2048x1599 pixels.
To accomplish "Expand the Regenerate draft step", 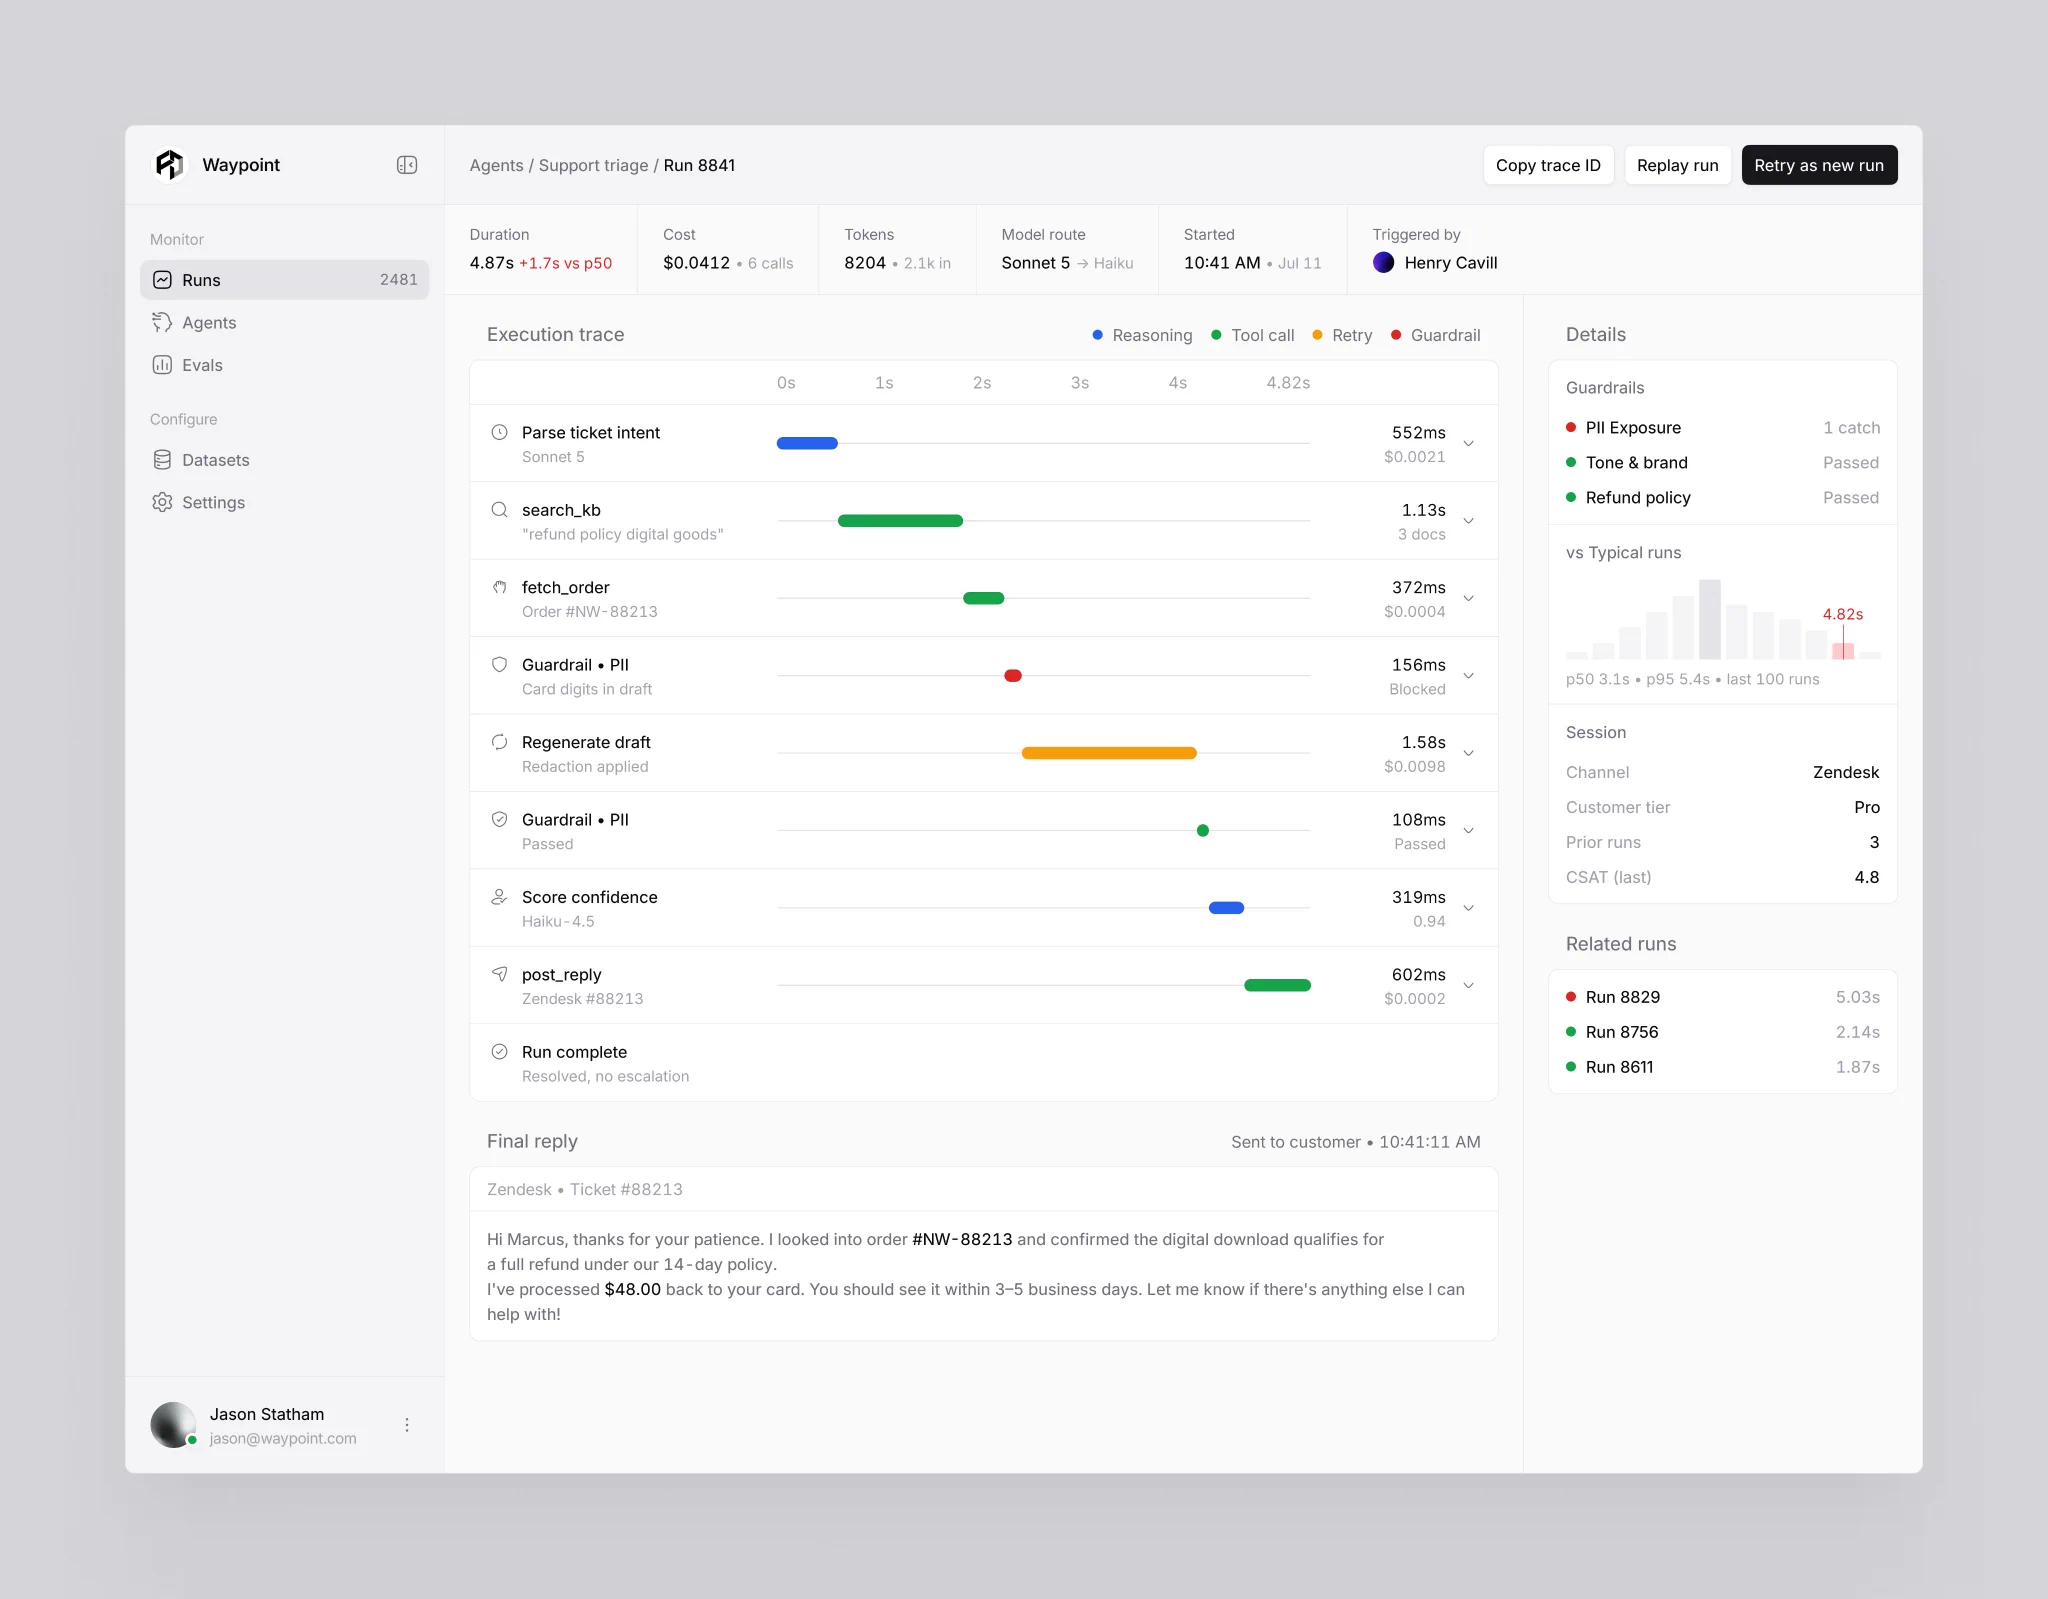I will (1469, 754).
